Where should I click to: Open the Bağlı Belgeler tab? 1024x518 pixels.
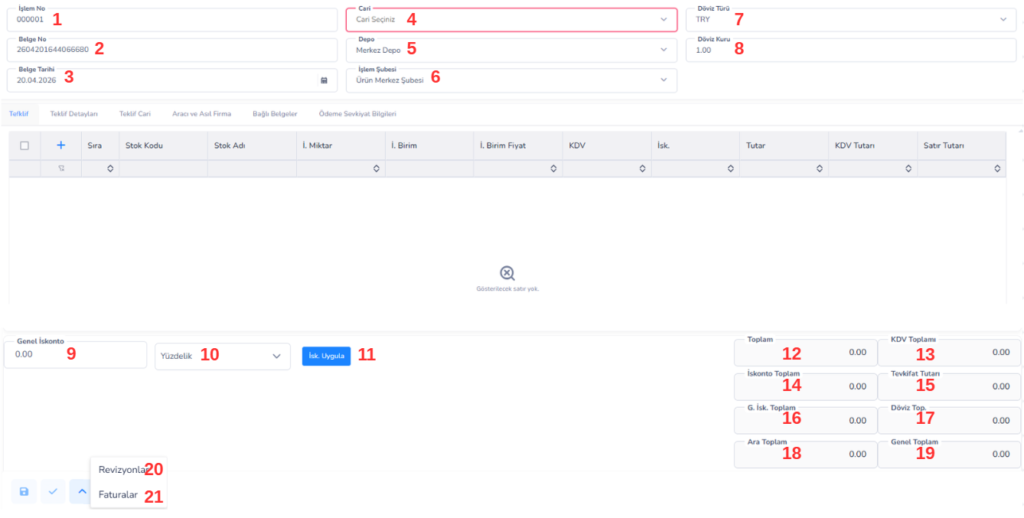(275, 114)
